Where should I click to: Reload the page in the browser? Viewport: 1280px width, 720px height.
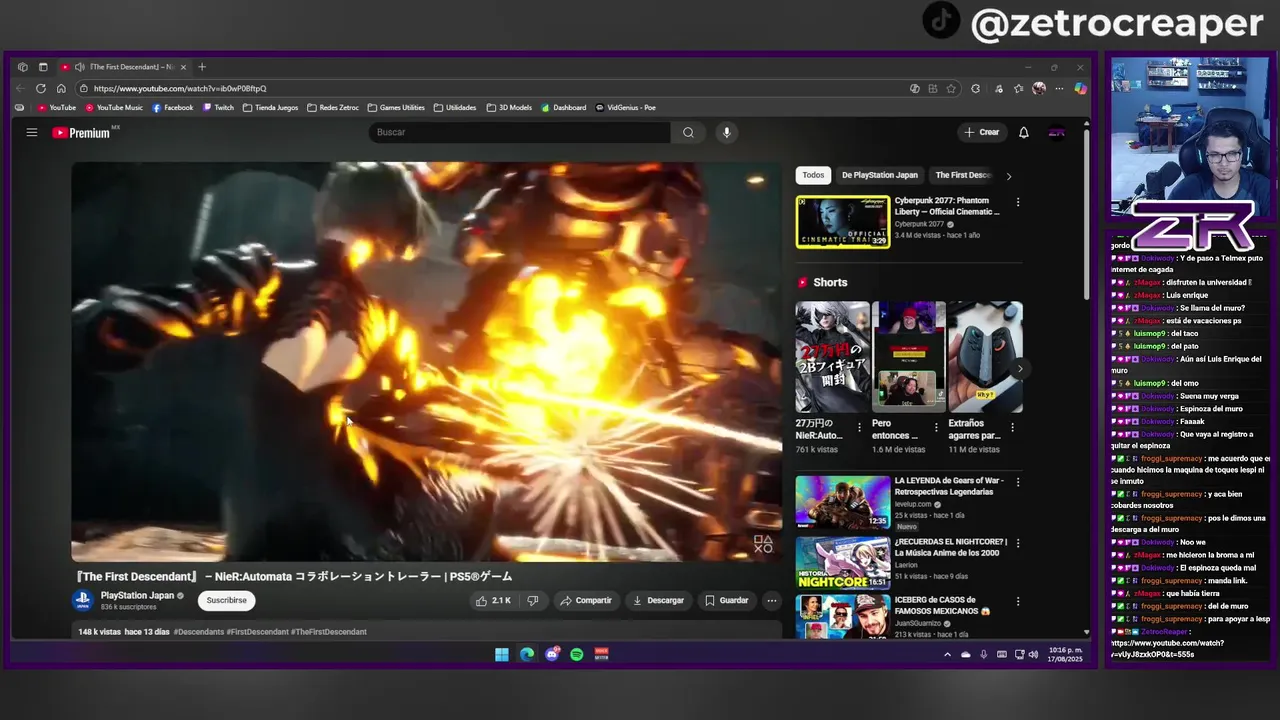point(41,88)
